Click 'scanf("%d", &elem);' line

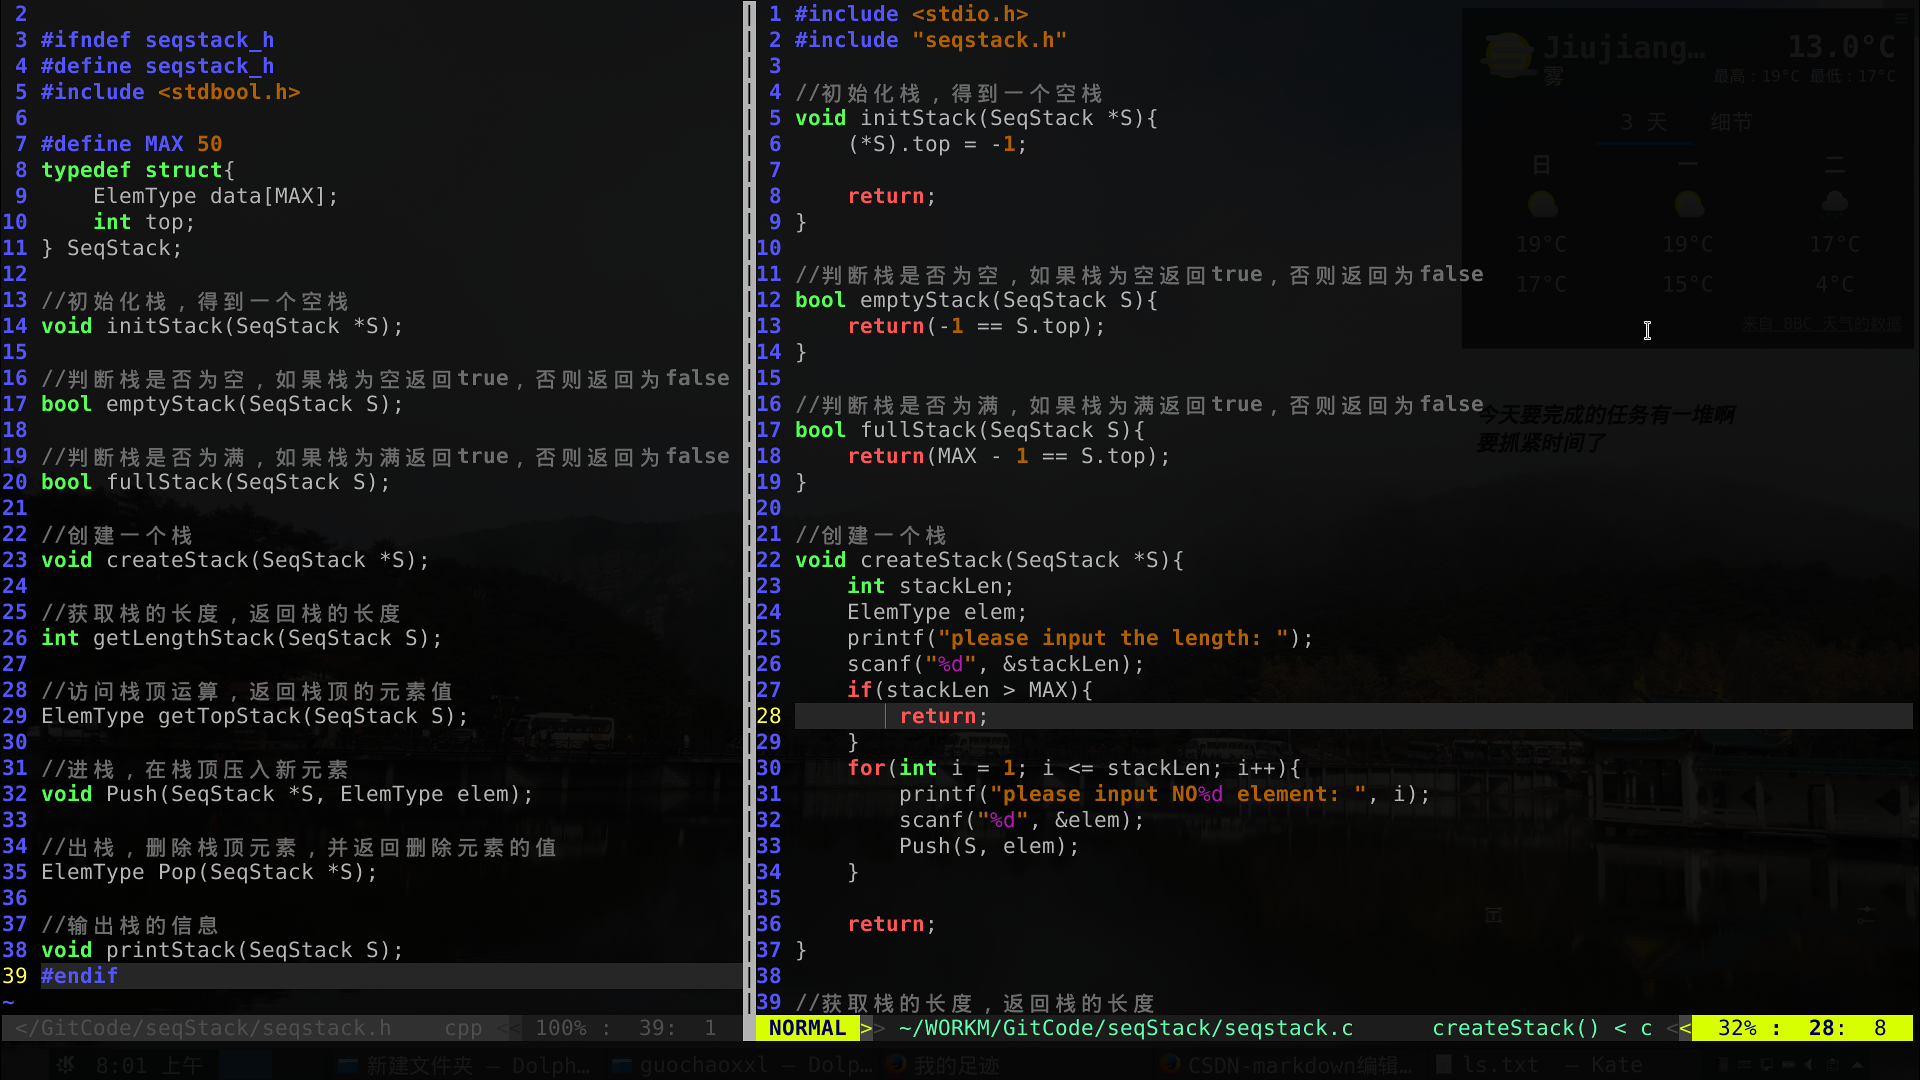(1022, 820)
